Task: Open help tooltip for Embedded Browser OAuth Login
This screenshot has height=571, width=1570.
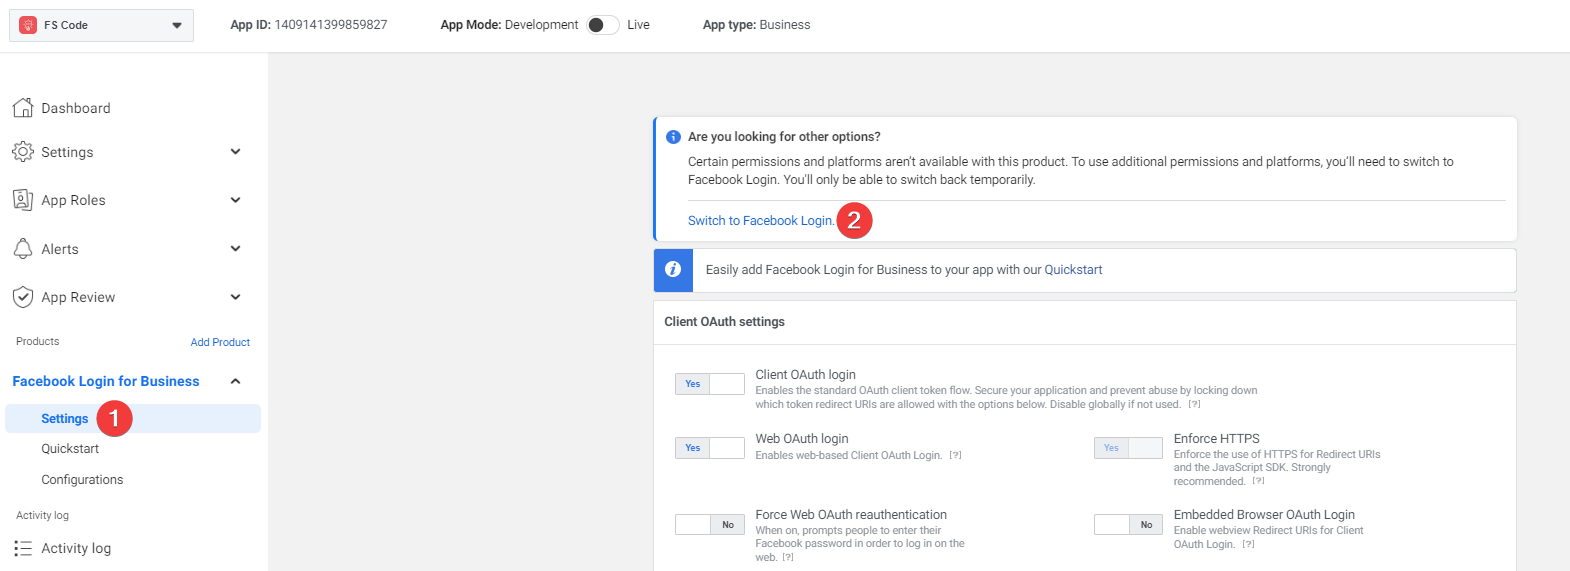Action: [x=1248, y=545]
